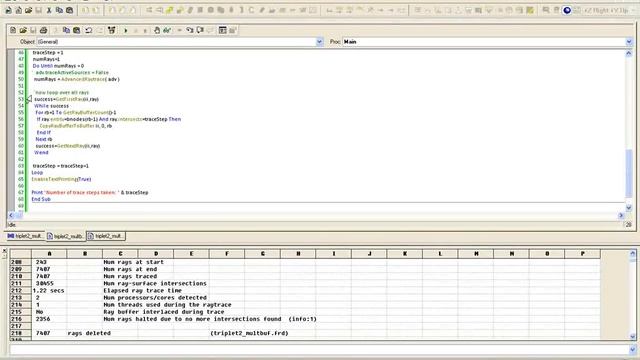Click code line 'traceStep = traceStep+1'
Screen dimensions: 640x360
60,166
